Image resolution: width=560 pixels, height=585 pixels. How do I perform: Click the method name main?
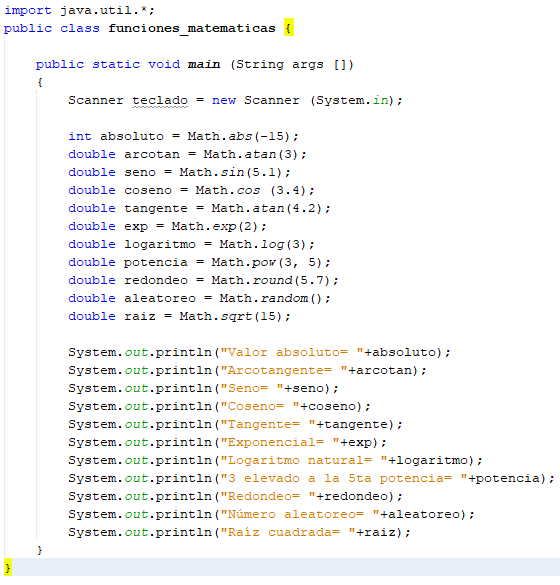click(204, 64)
